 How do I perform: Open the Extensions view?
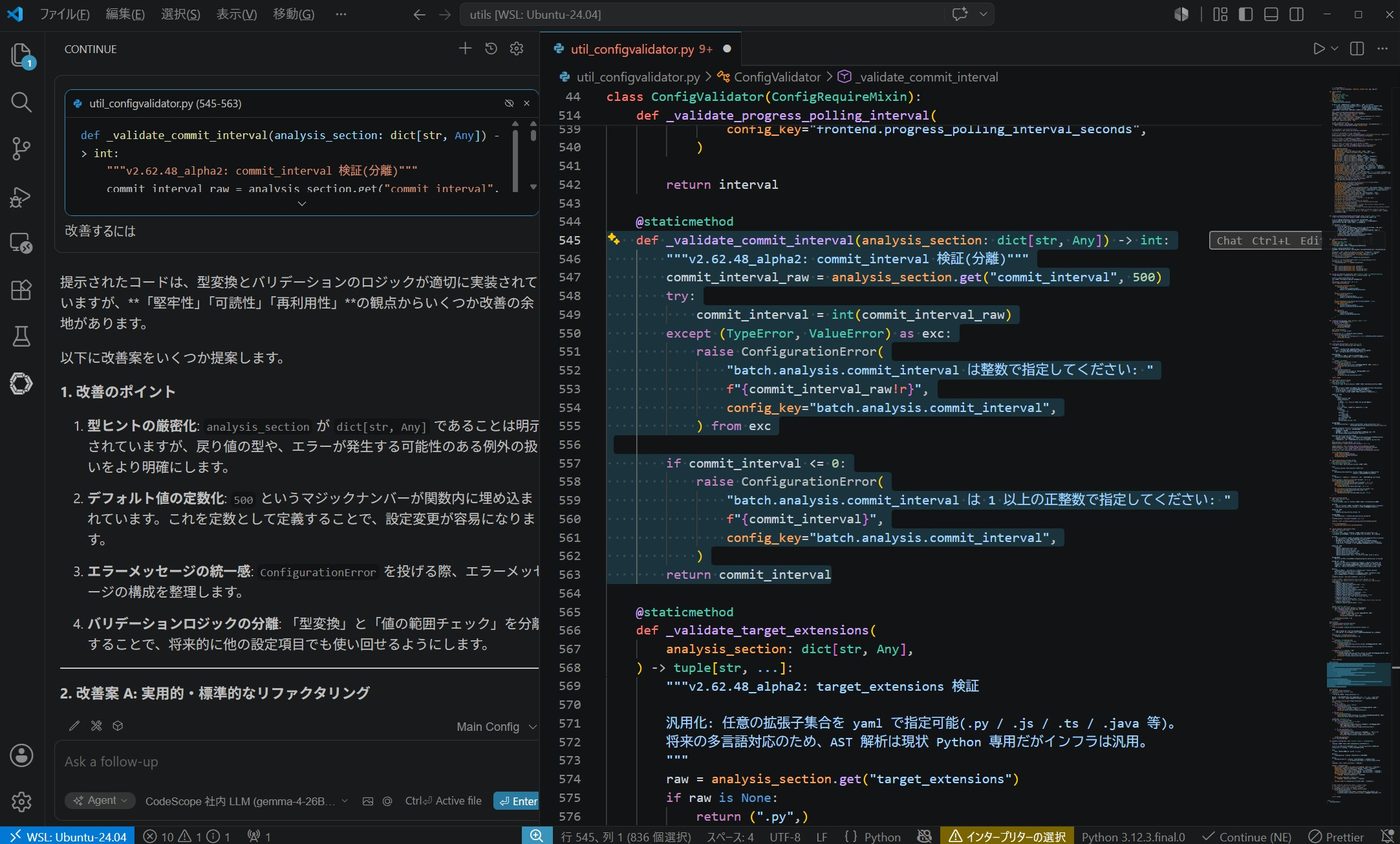pyautogui.click(x=21, y=290)
